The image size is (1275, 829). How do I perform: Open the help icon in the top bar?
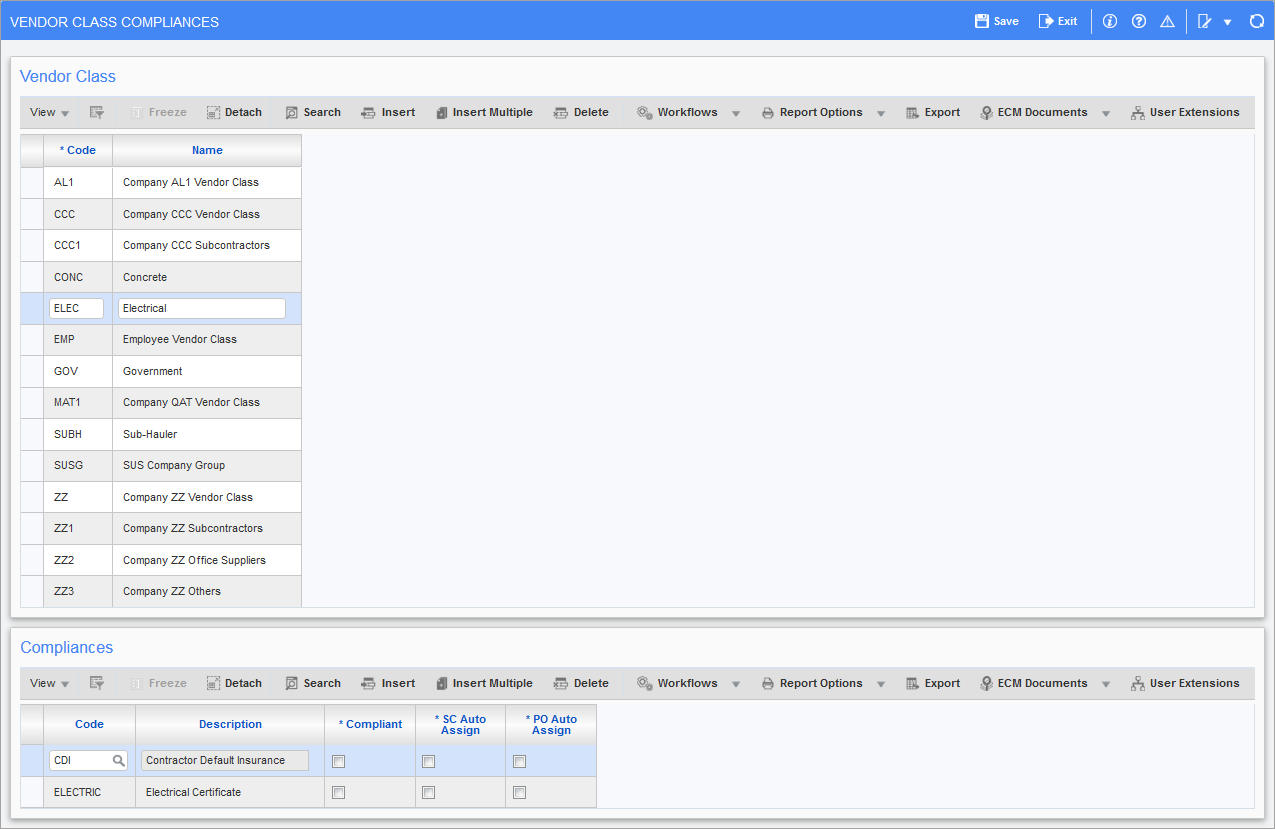[1138, 20]
